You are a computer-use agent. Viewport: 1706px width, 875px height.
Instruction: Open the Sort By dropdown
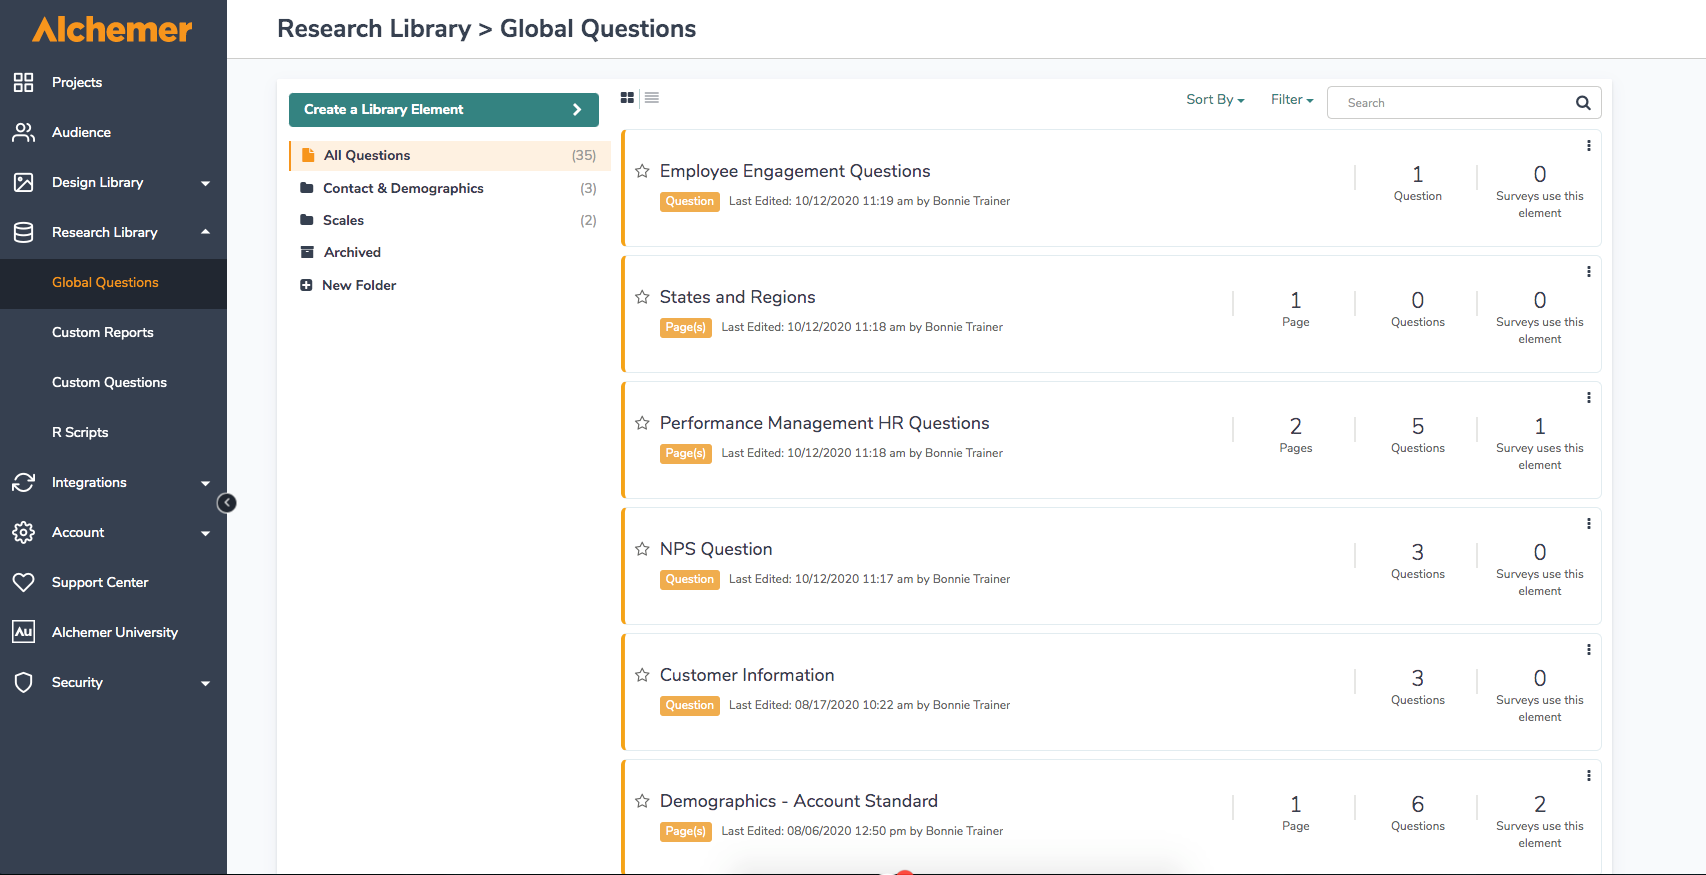1215,100
